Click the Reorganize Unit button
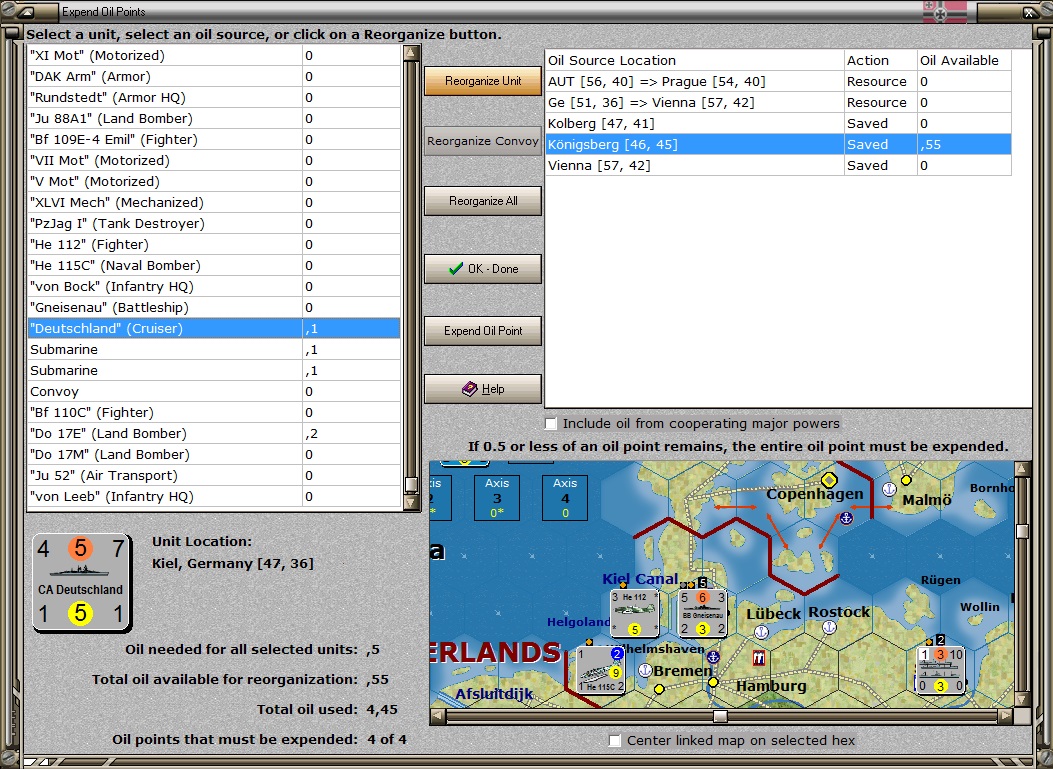 [x=483, y=81]
